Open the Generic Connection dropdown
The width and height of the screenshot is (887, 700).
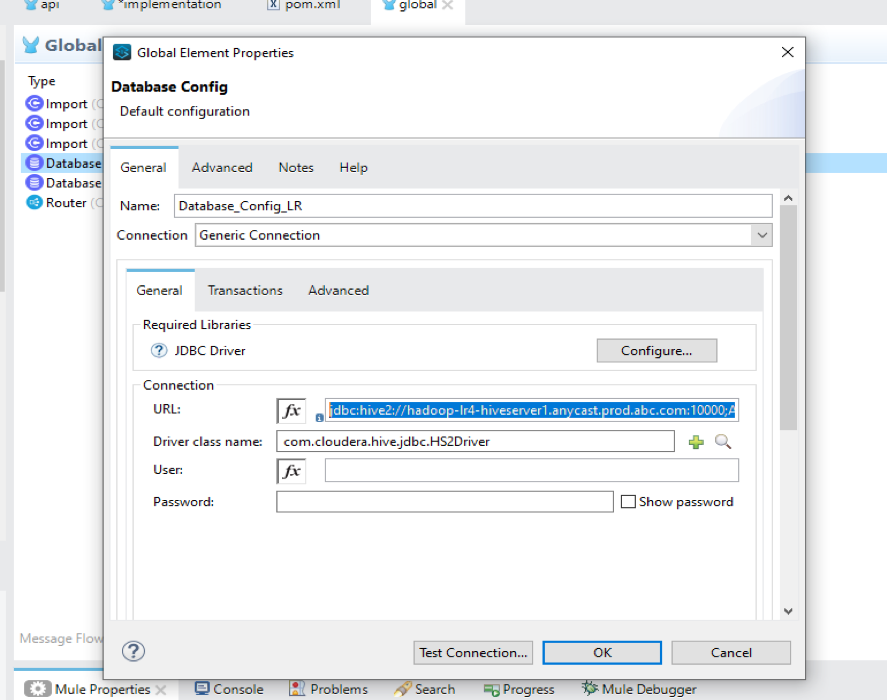(x=763, y=235)
